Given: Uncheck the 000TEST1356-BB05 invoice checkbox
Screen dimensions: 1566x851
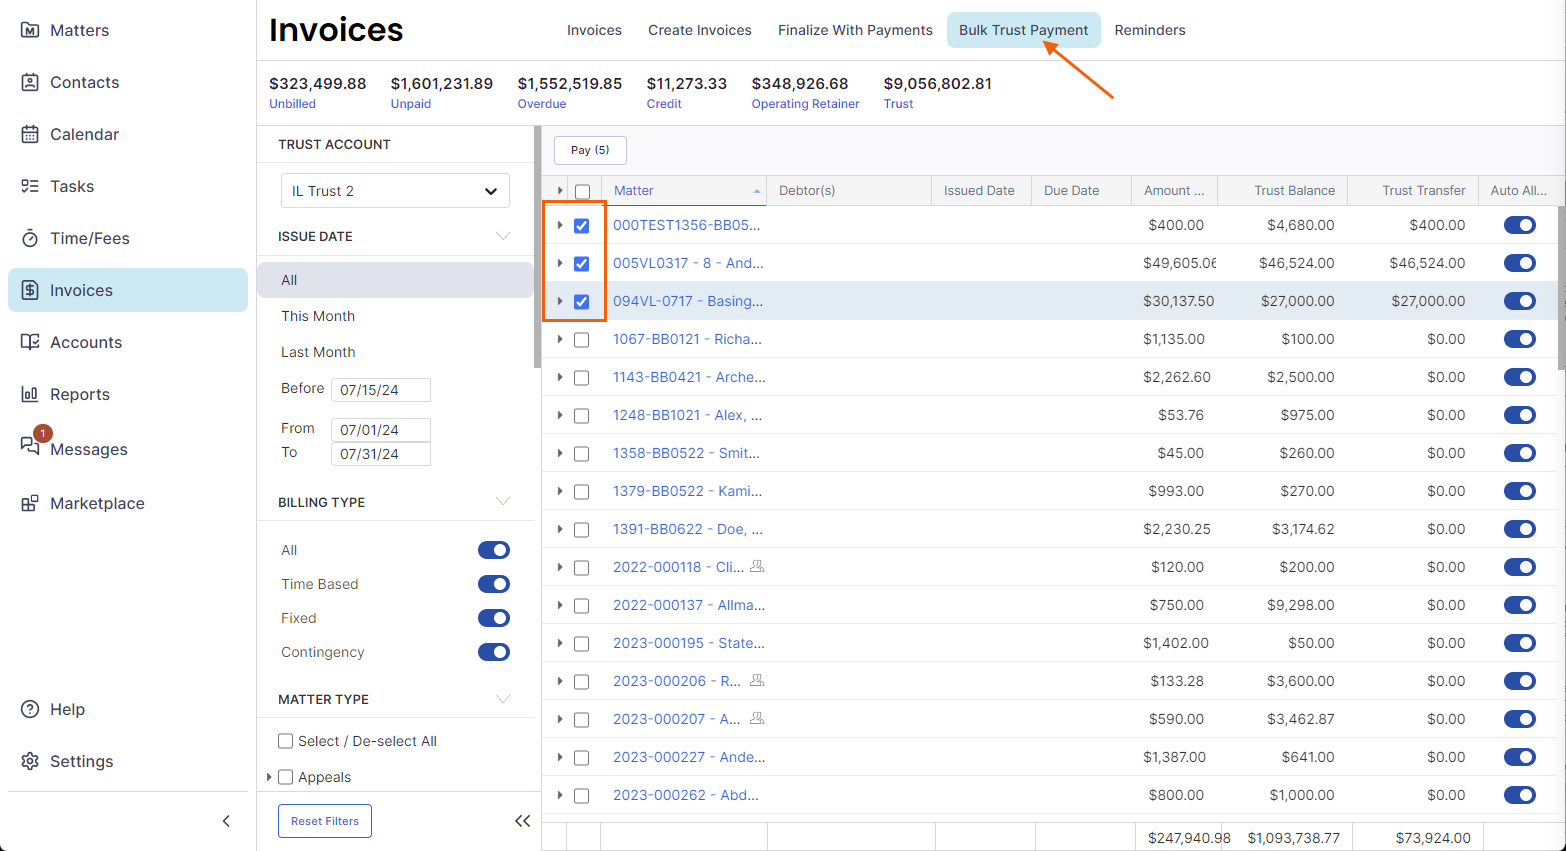Looking at the screenshot, I should point(581,226).
